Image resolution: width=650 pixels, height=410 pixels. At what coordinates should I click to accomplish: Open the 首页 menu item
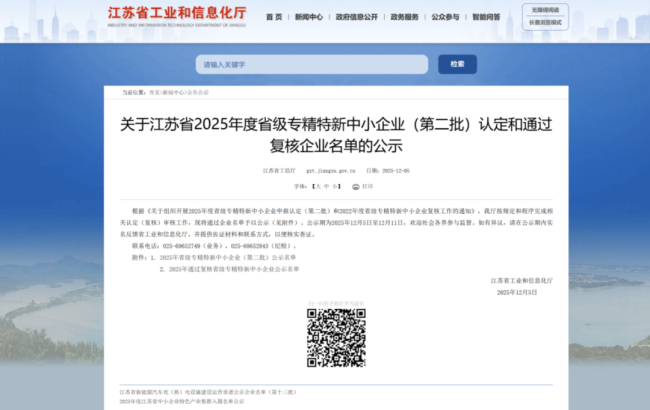pyautogui.click(x=274, y=18)
